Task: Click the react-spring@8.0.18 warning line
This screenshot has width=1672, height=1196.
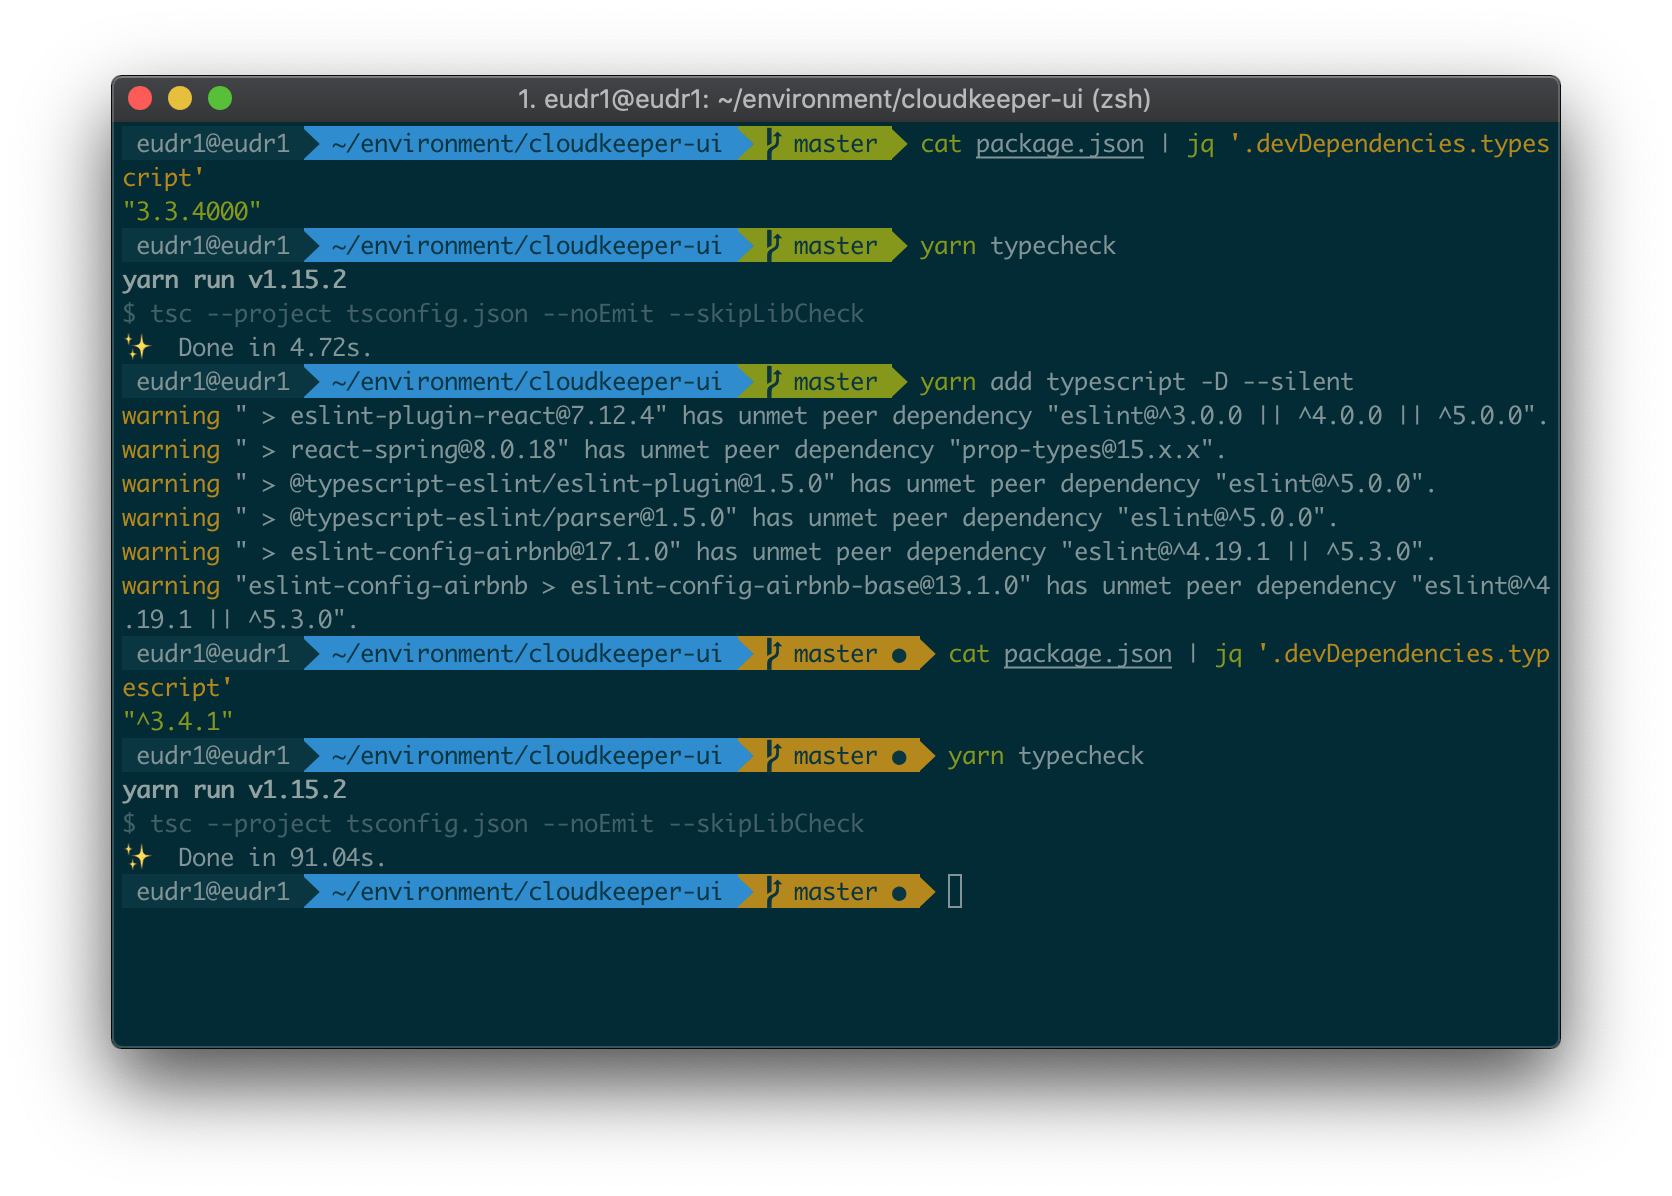Action: (674, 450)
